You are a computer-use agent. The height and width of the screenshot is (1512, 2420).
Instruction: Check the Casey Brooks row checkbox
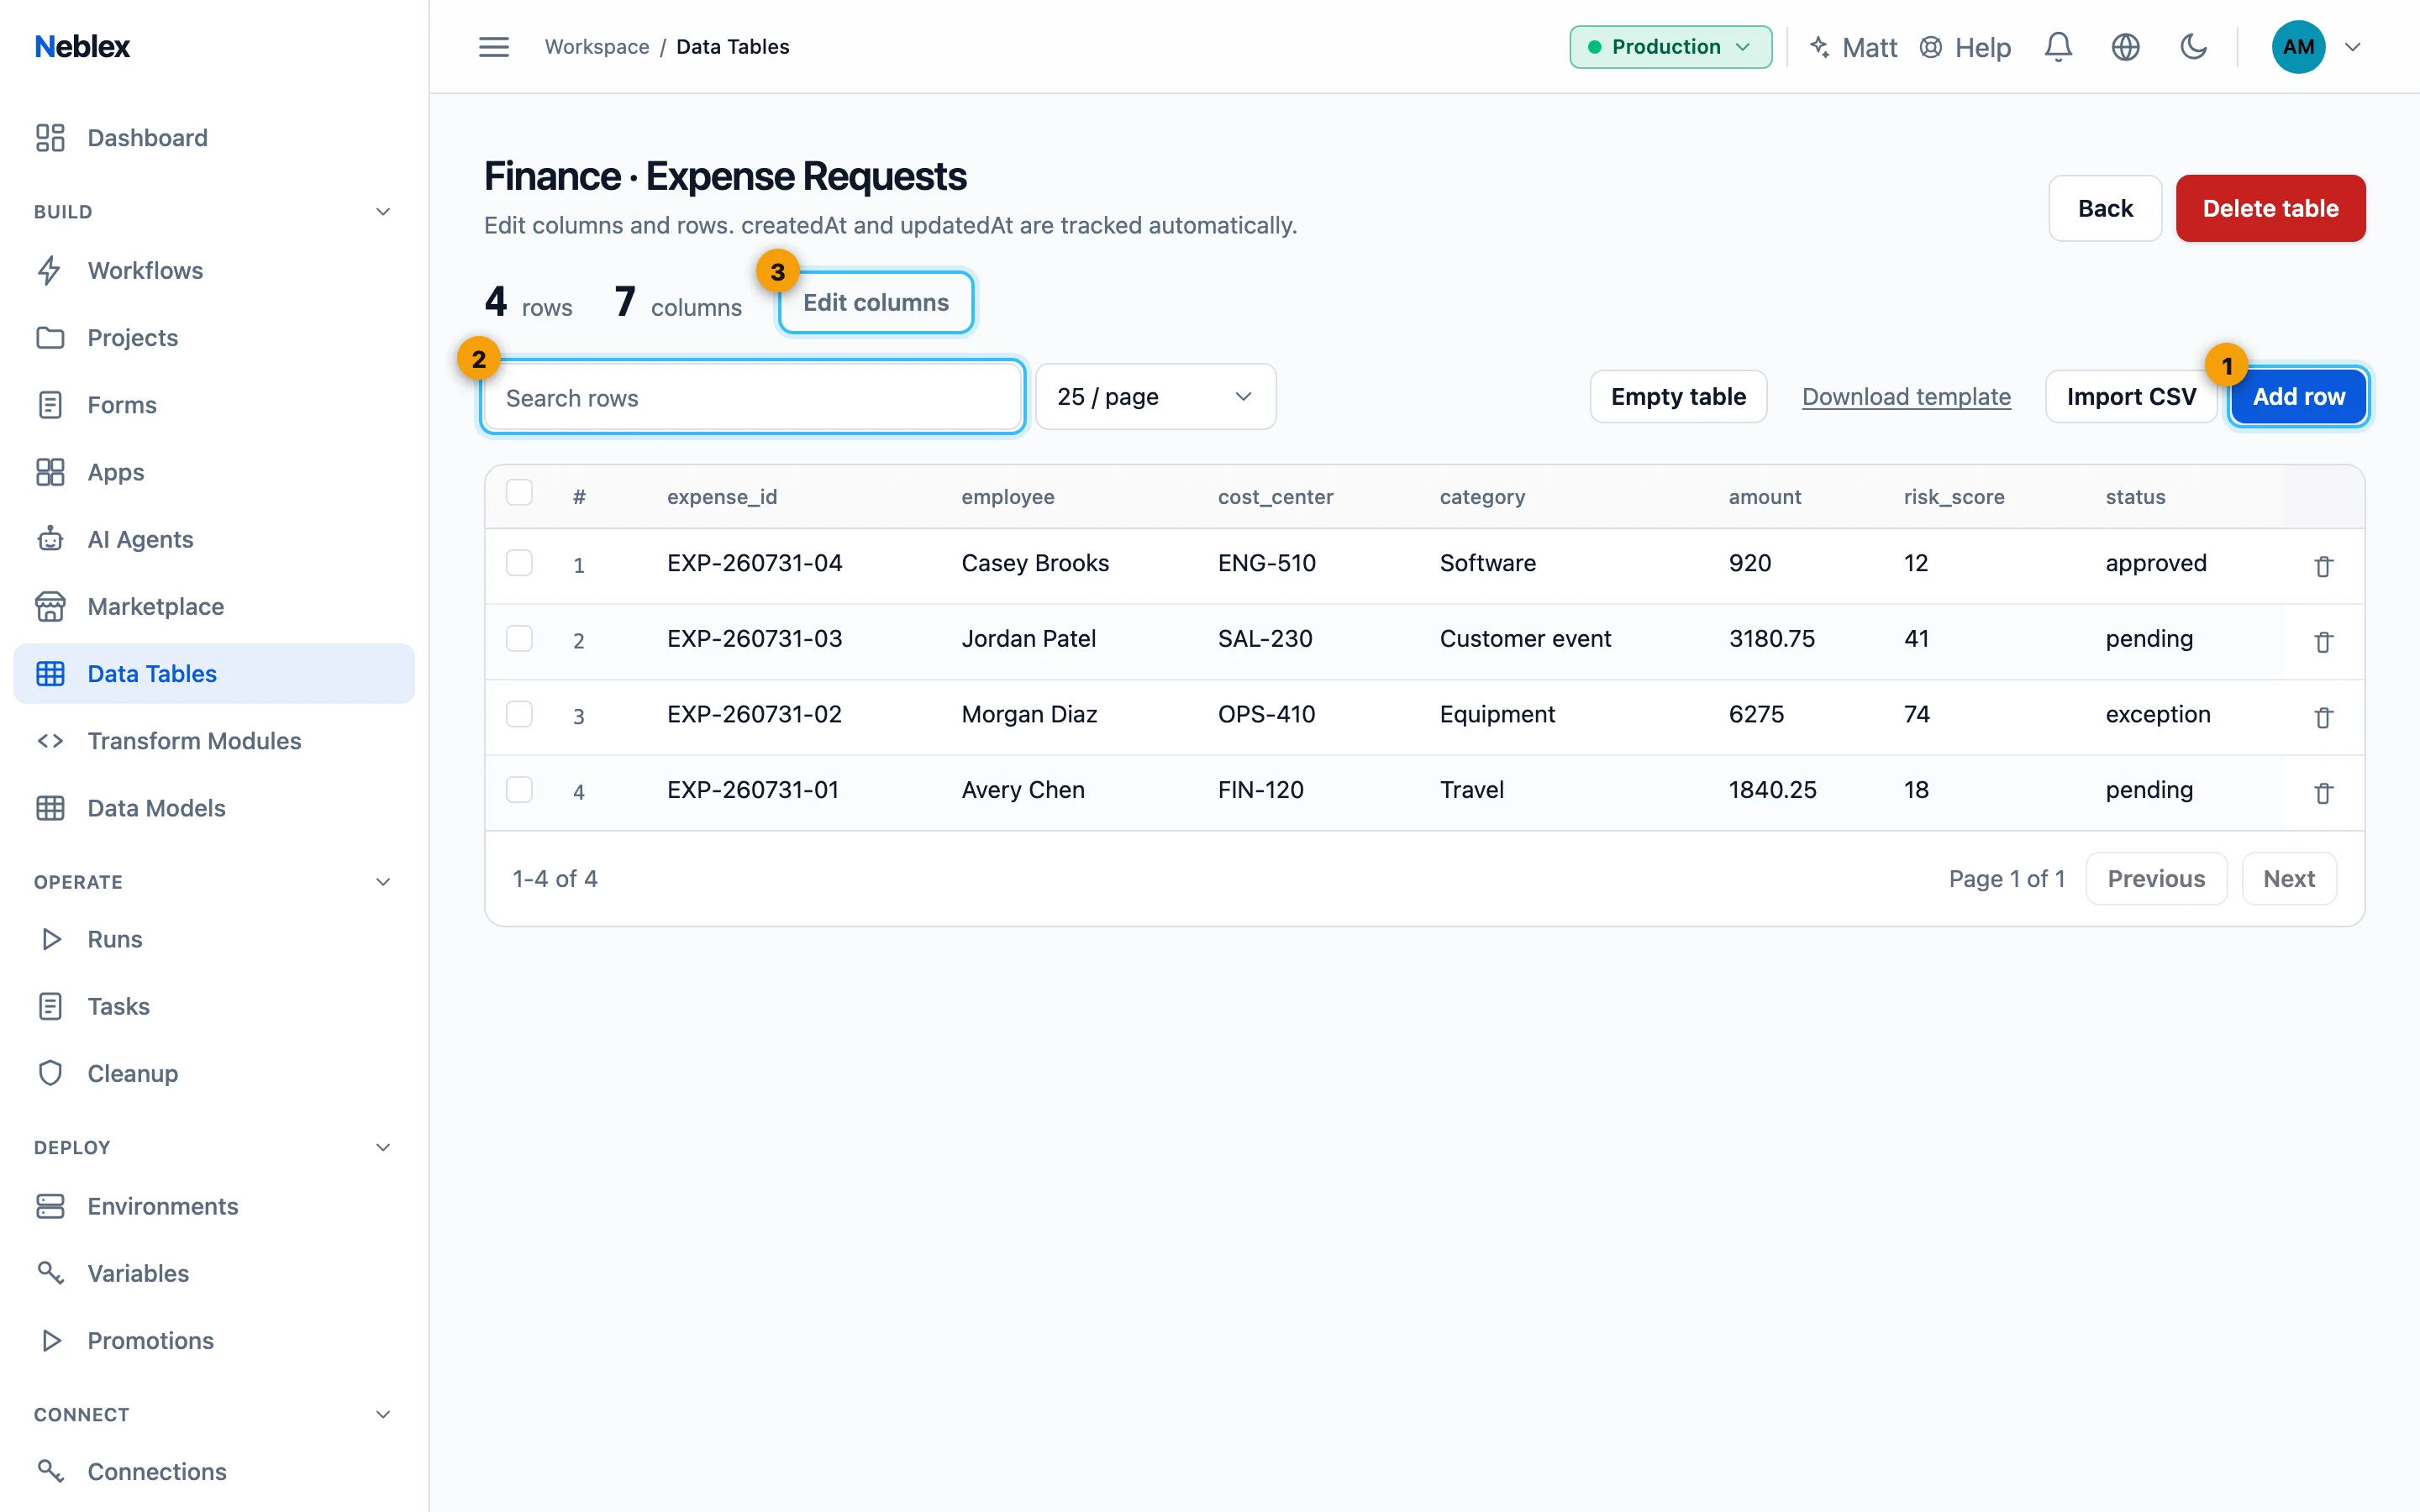point(519,563)
